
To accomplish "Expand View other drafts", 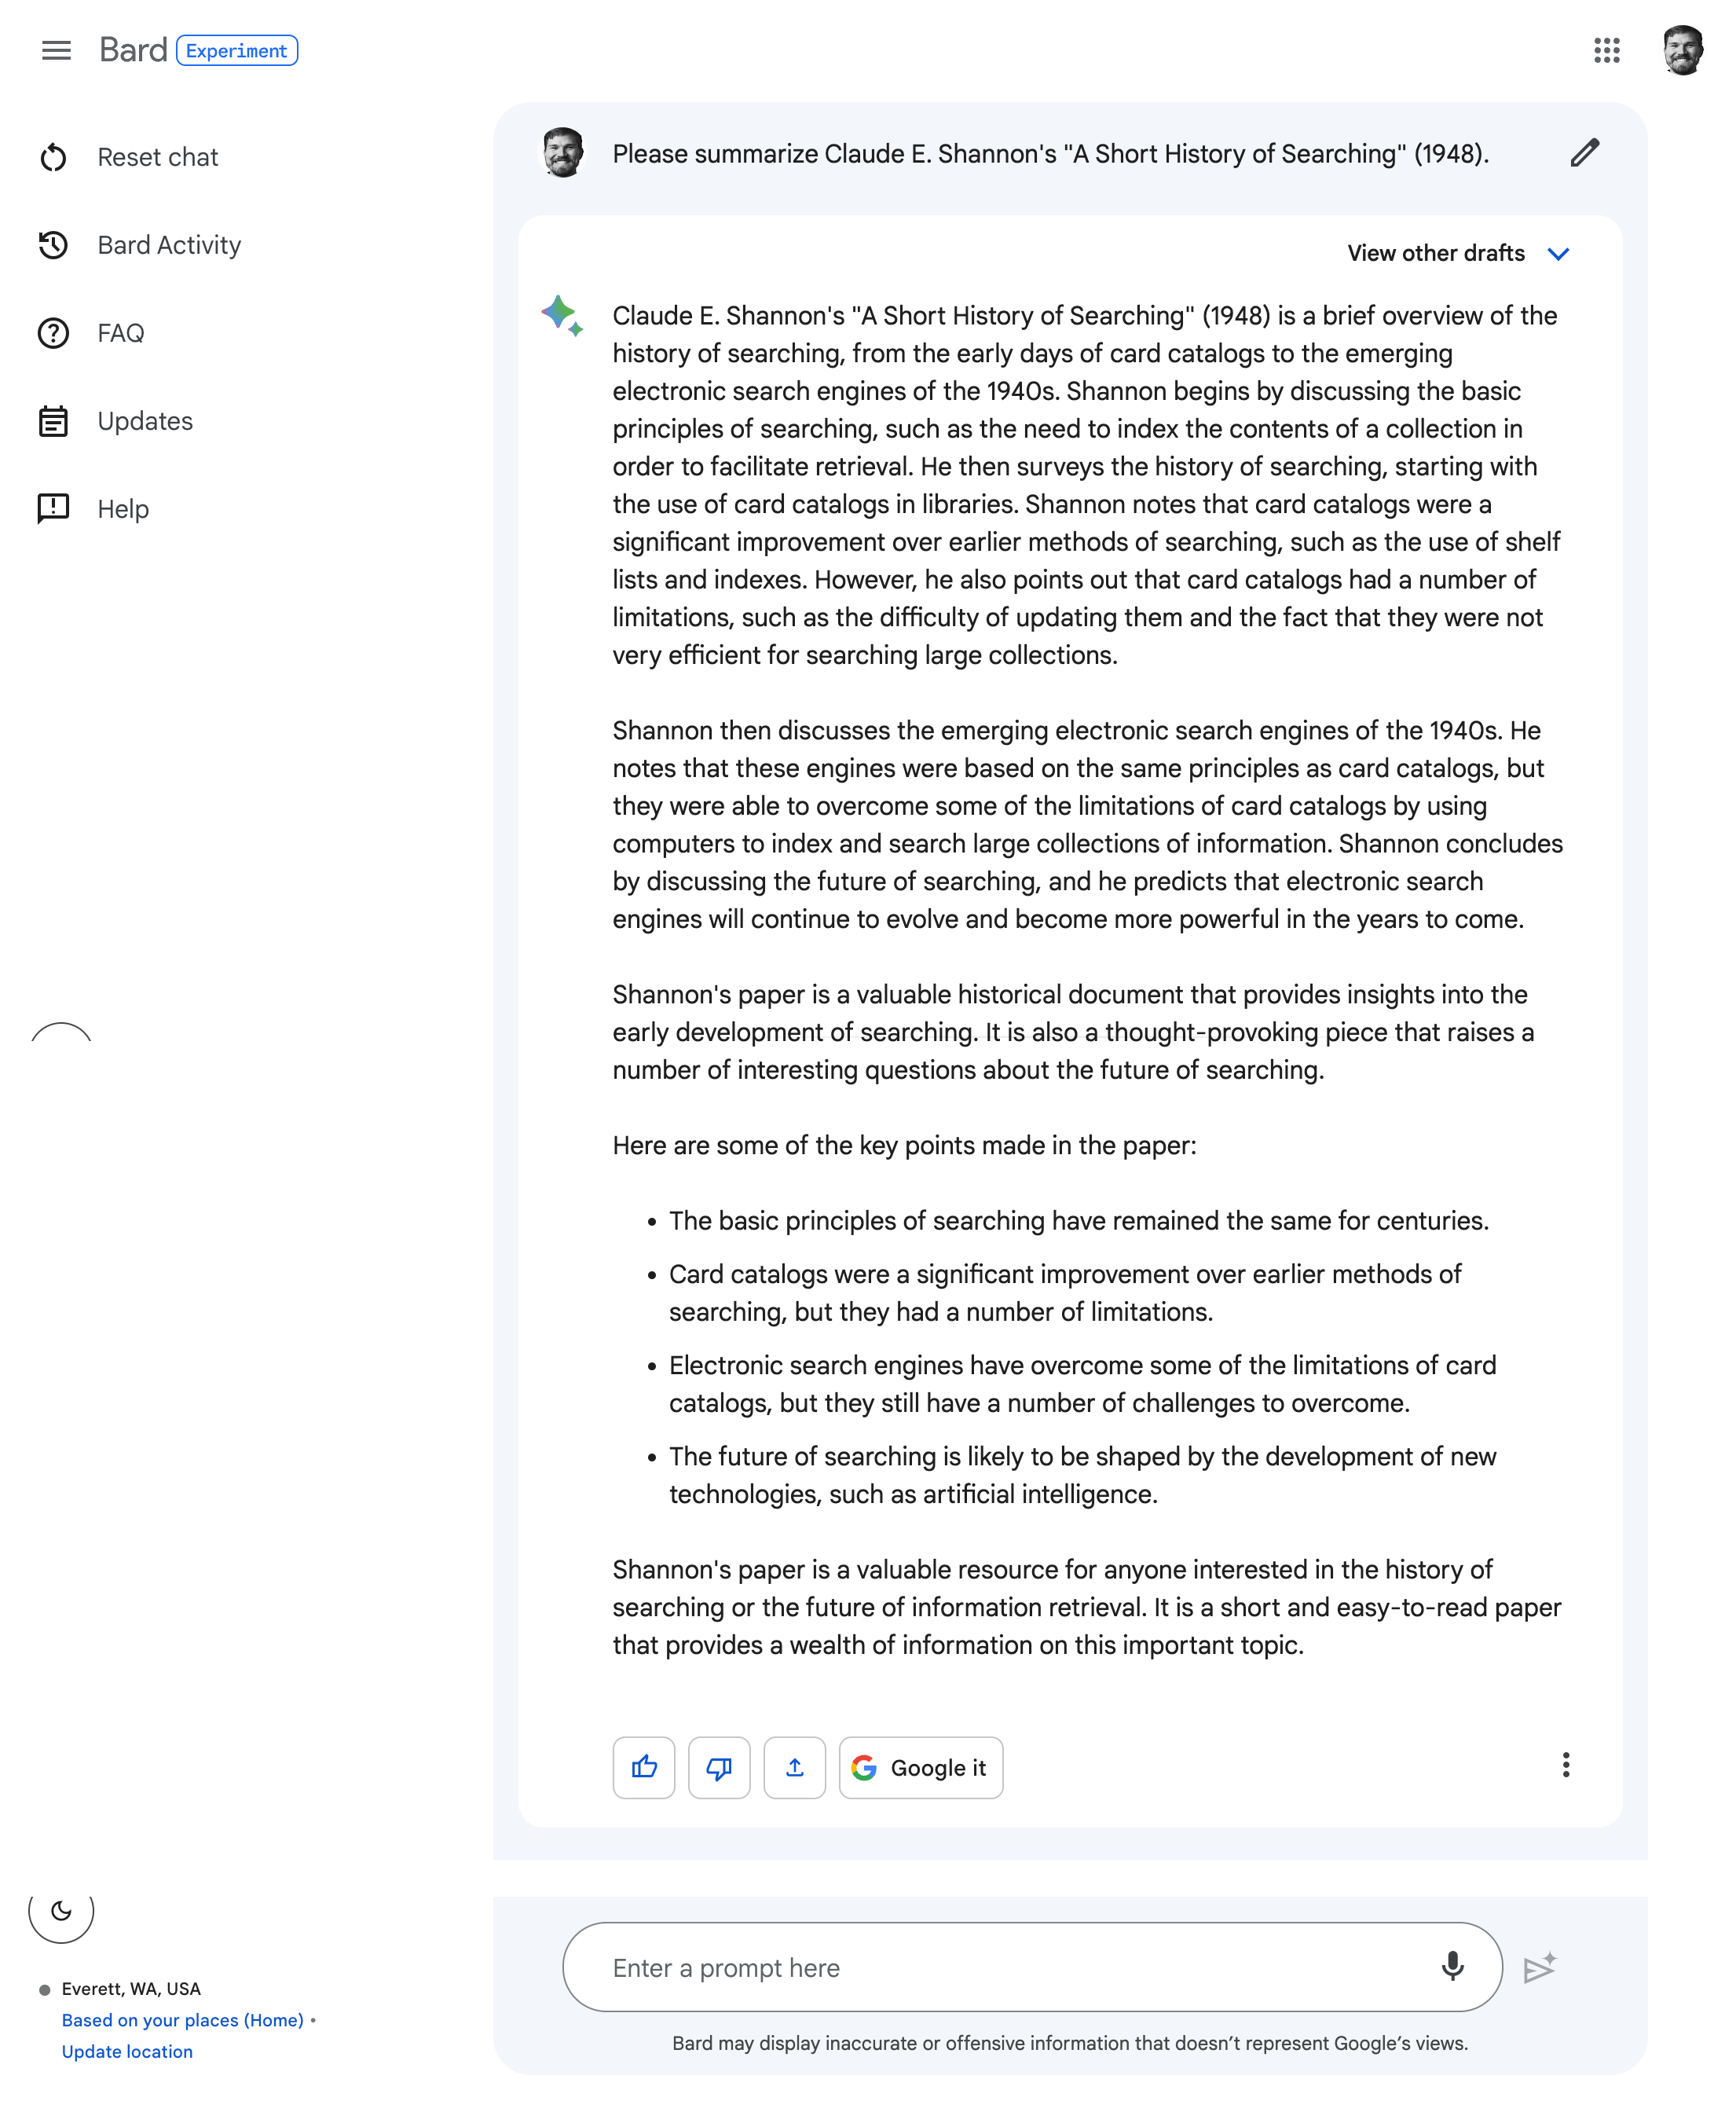I will [x=1458, y=253].
